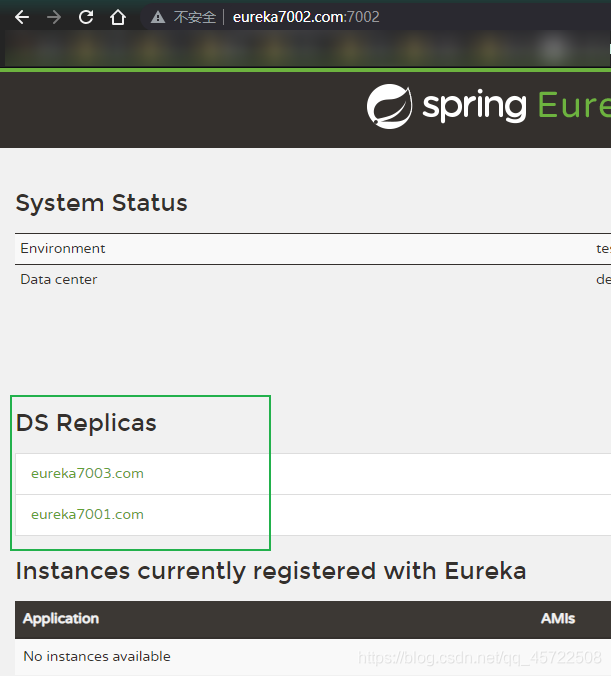Click the Application column header
Viewport: 611px width, 676px height.
click(61, 619)
